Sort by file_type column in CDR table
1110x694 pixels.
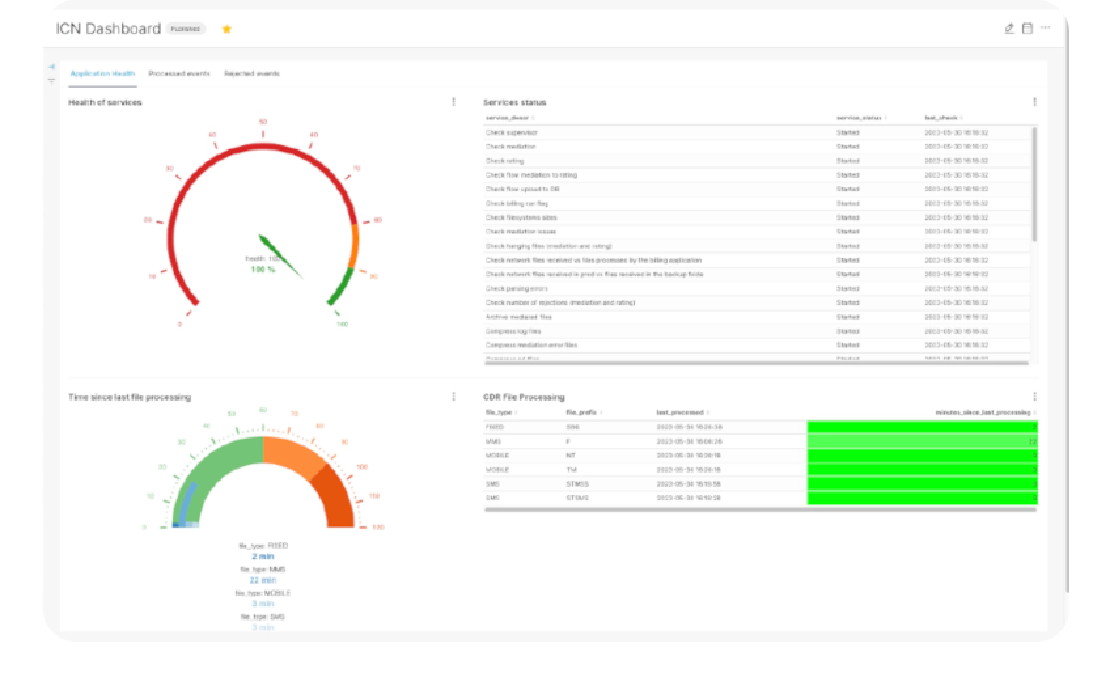500,412
